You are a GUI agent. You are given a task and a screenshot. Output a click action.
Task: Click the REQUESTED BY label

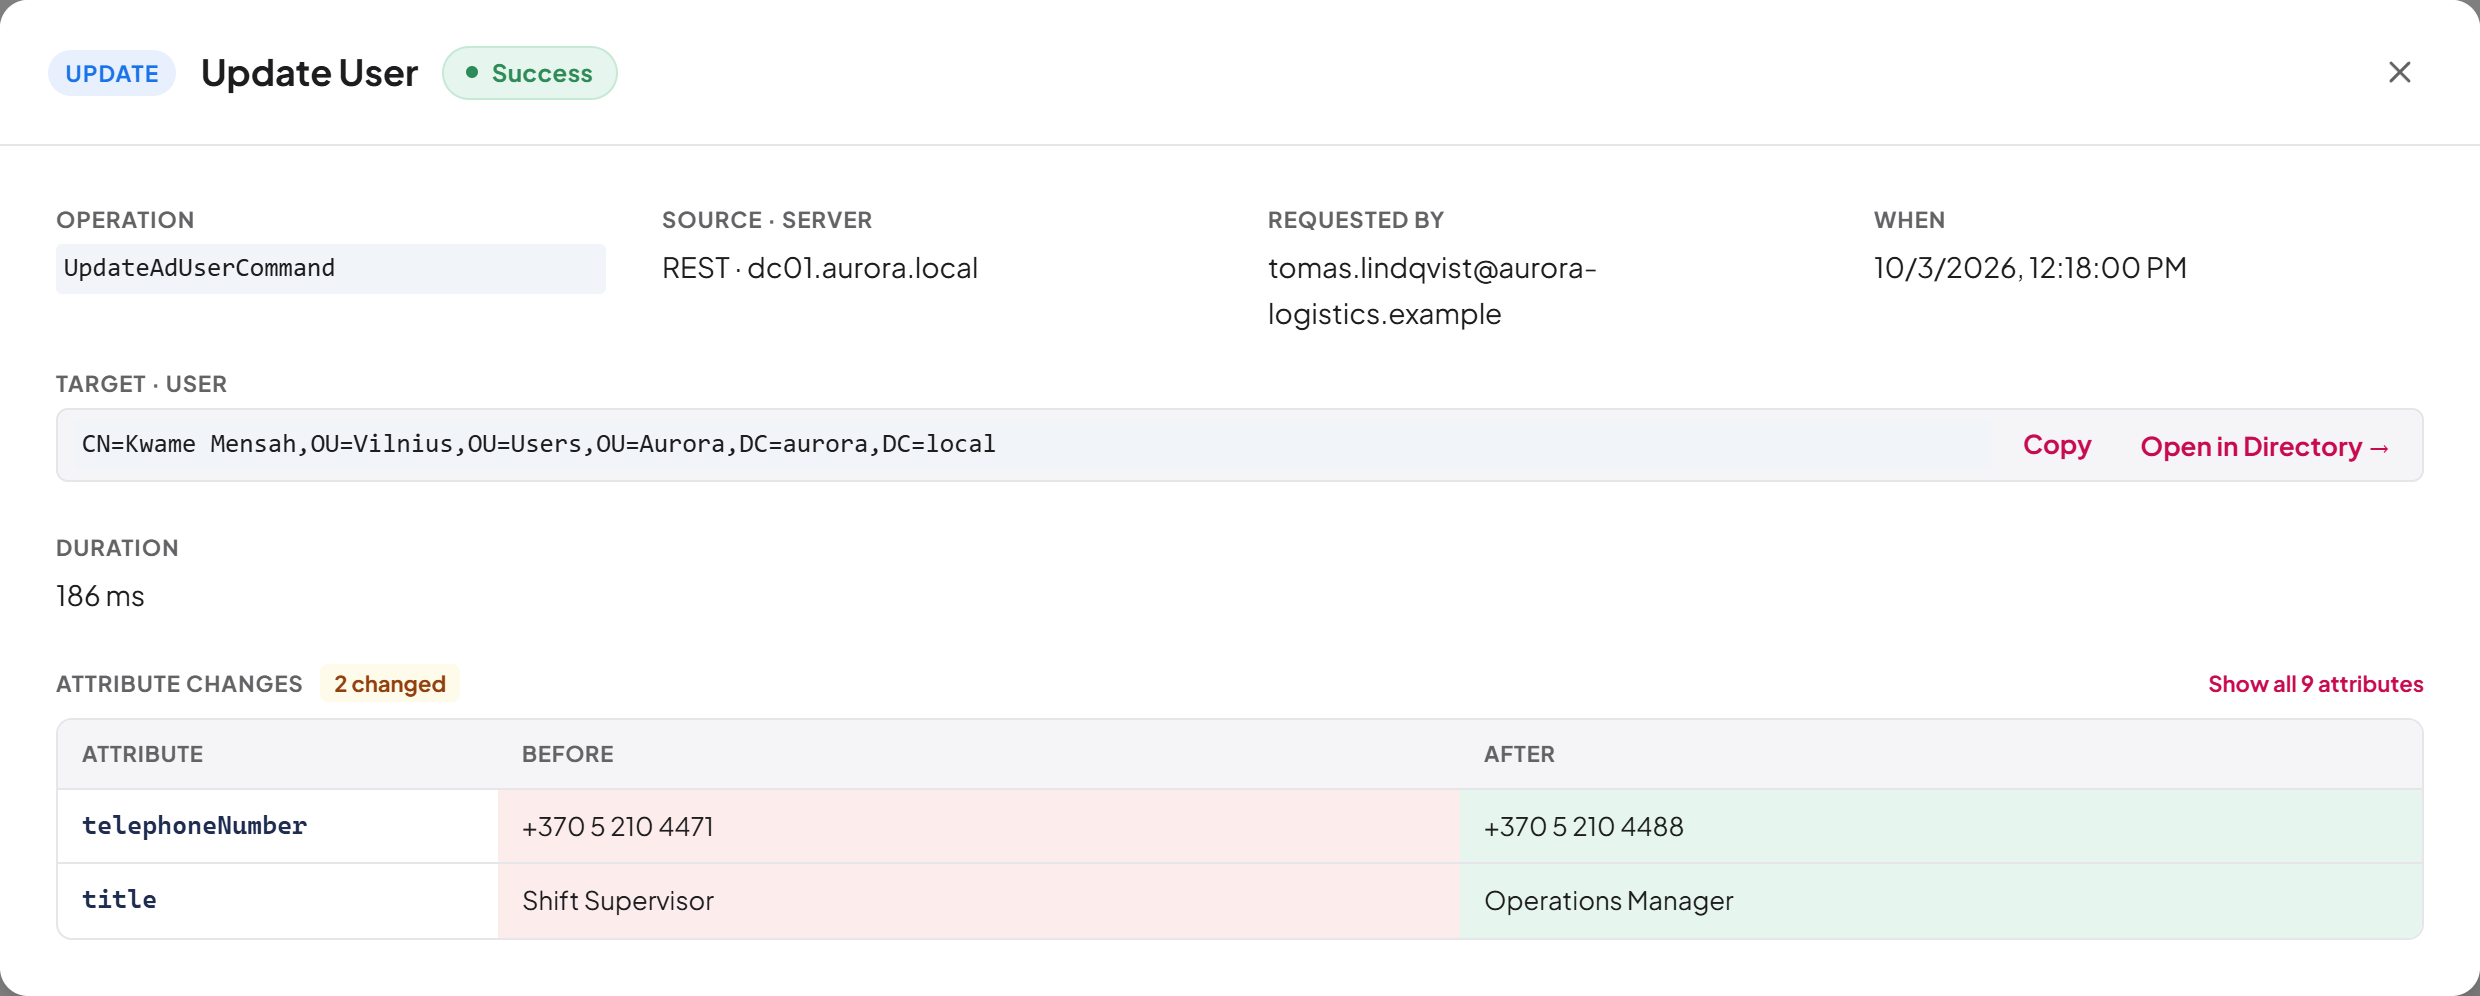[x=1355, y=220]
